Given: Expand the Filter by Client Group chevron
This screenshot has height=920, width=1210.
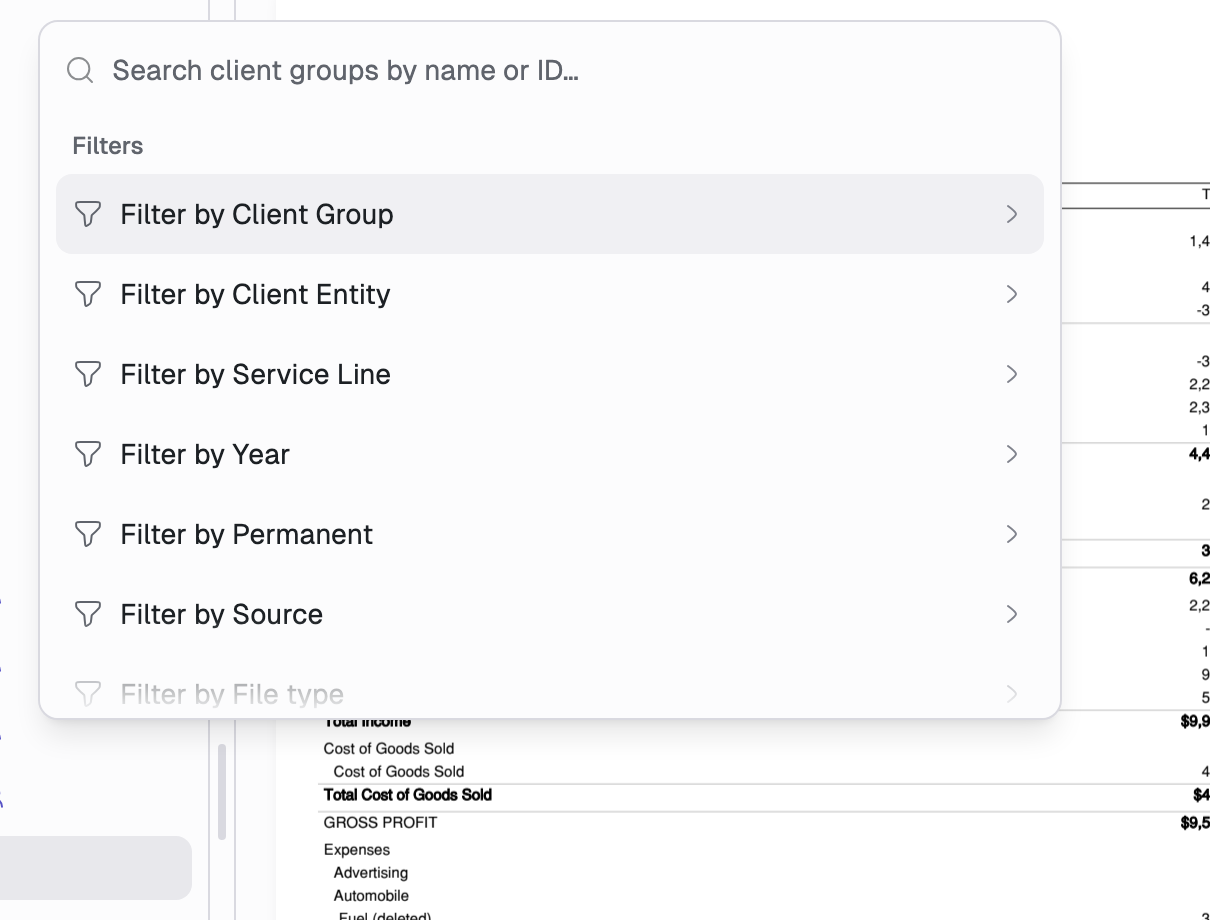Looking at the screenshot, I should [x=1012, y=214].
